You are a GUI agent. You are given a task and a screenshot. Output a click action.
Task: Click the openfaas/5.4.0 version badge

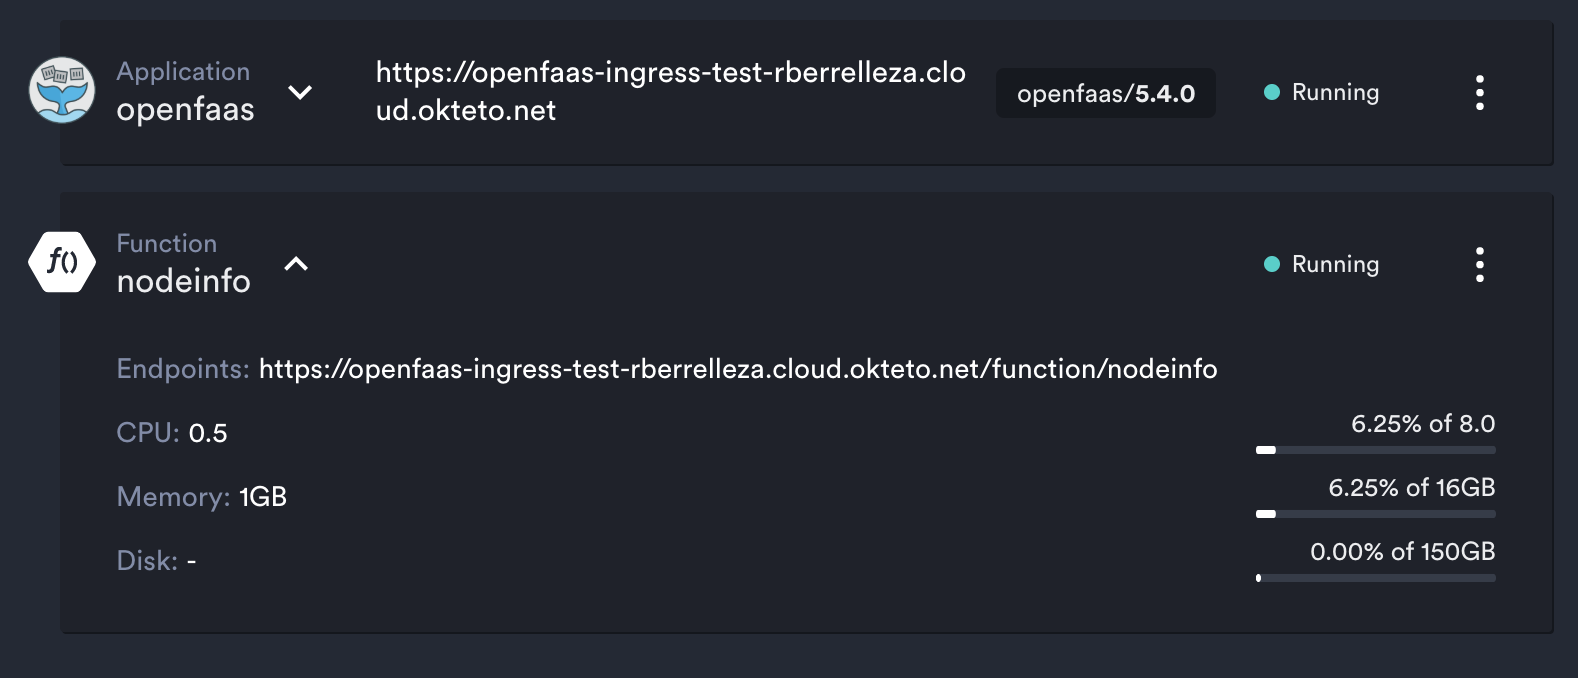tap(1106, 93)
